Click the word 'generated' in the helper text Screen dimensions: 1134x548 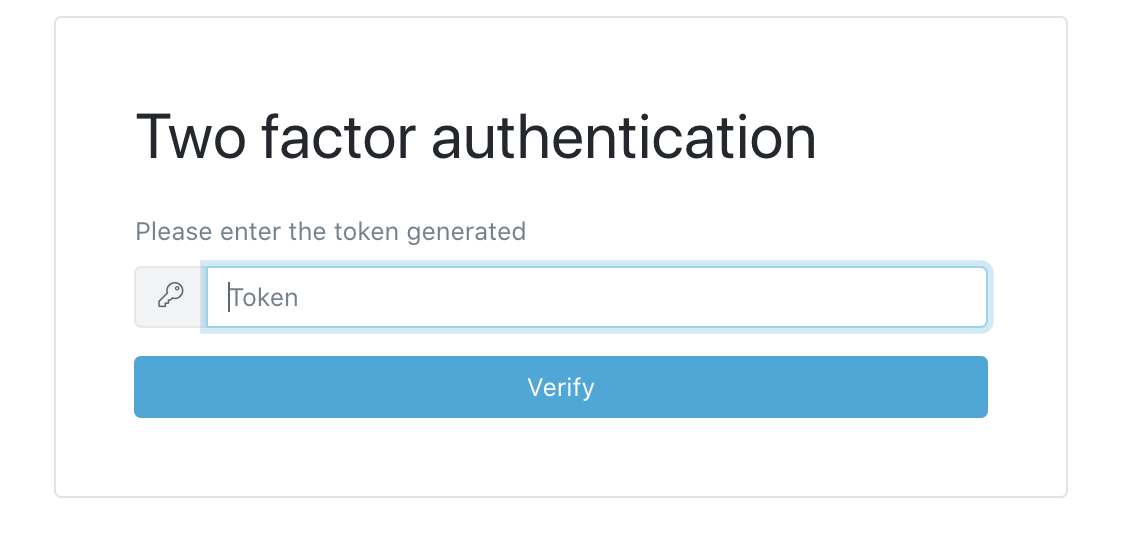tap(465, 232)
